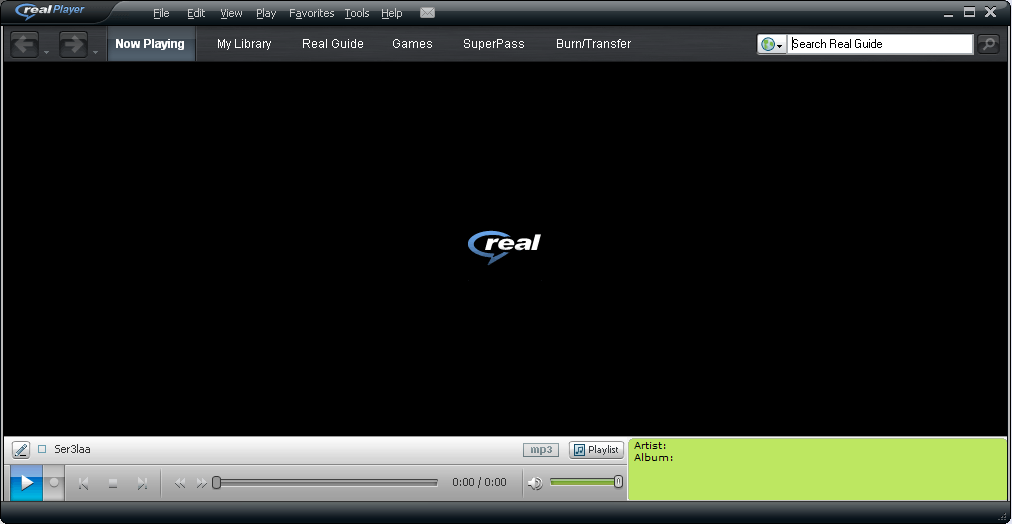Viewport: 1012px width, 524px height.
Task: Click the small square icon beside Ser3laa
Action: pyautogui.click(x=42, y=449)
